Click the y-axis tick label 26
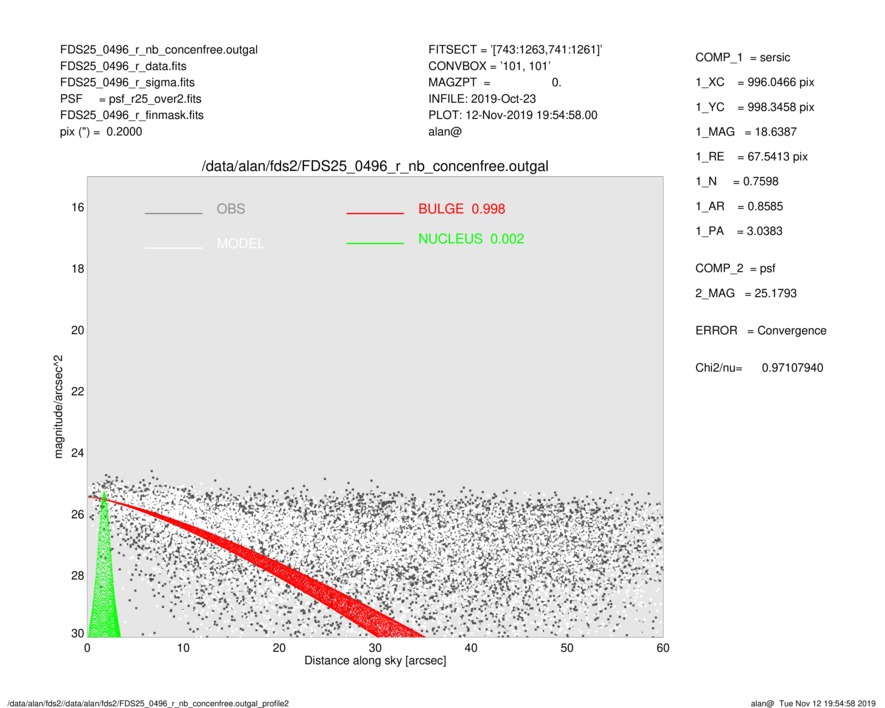The height and width of the screenshot is (708, 885). [x=77, y=514]
